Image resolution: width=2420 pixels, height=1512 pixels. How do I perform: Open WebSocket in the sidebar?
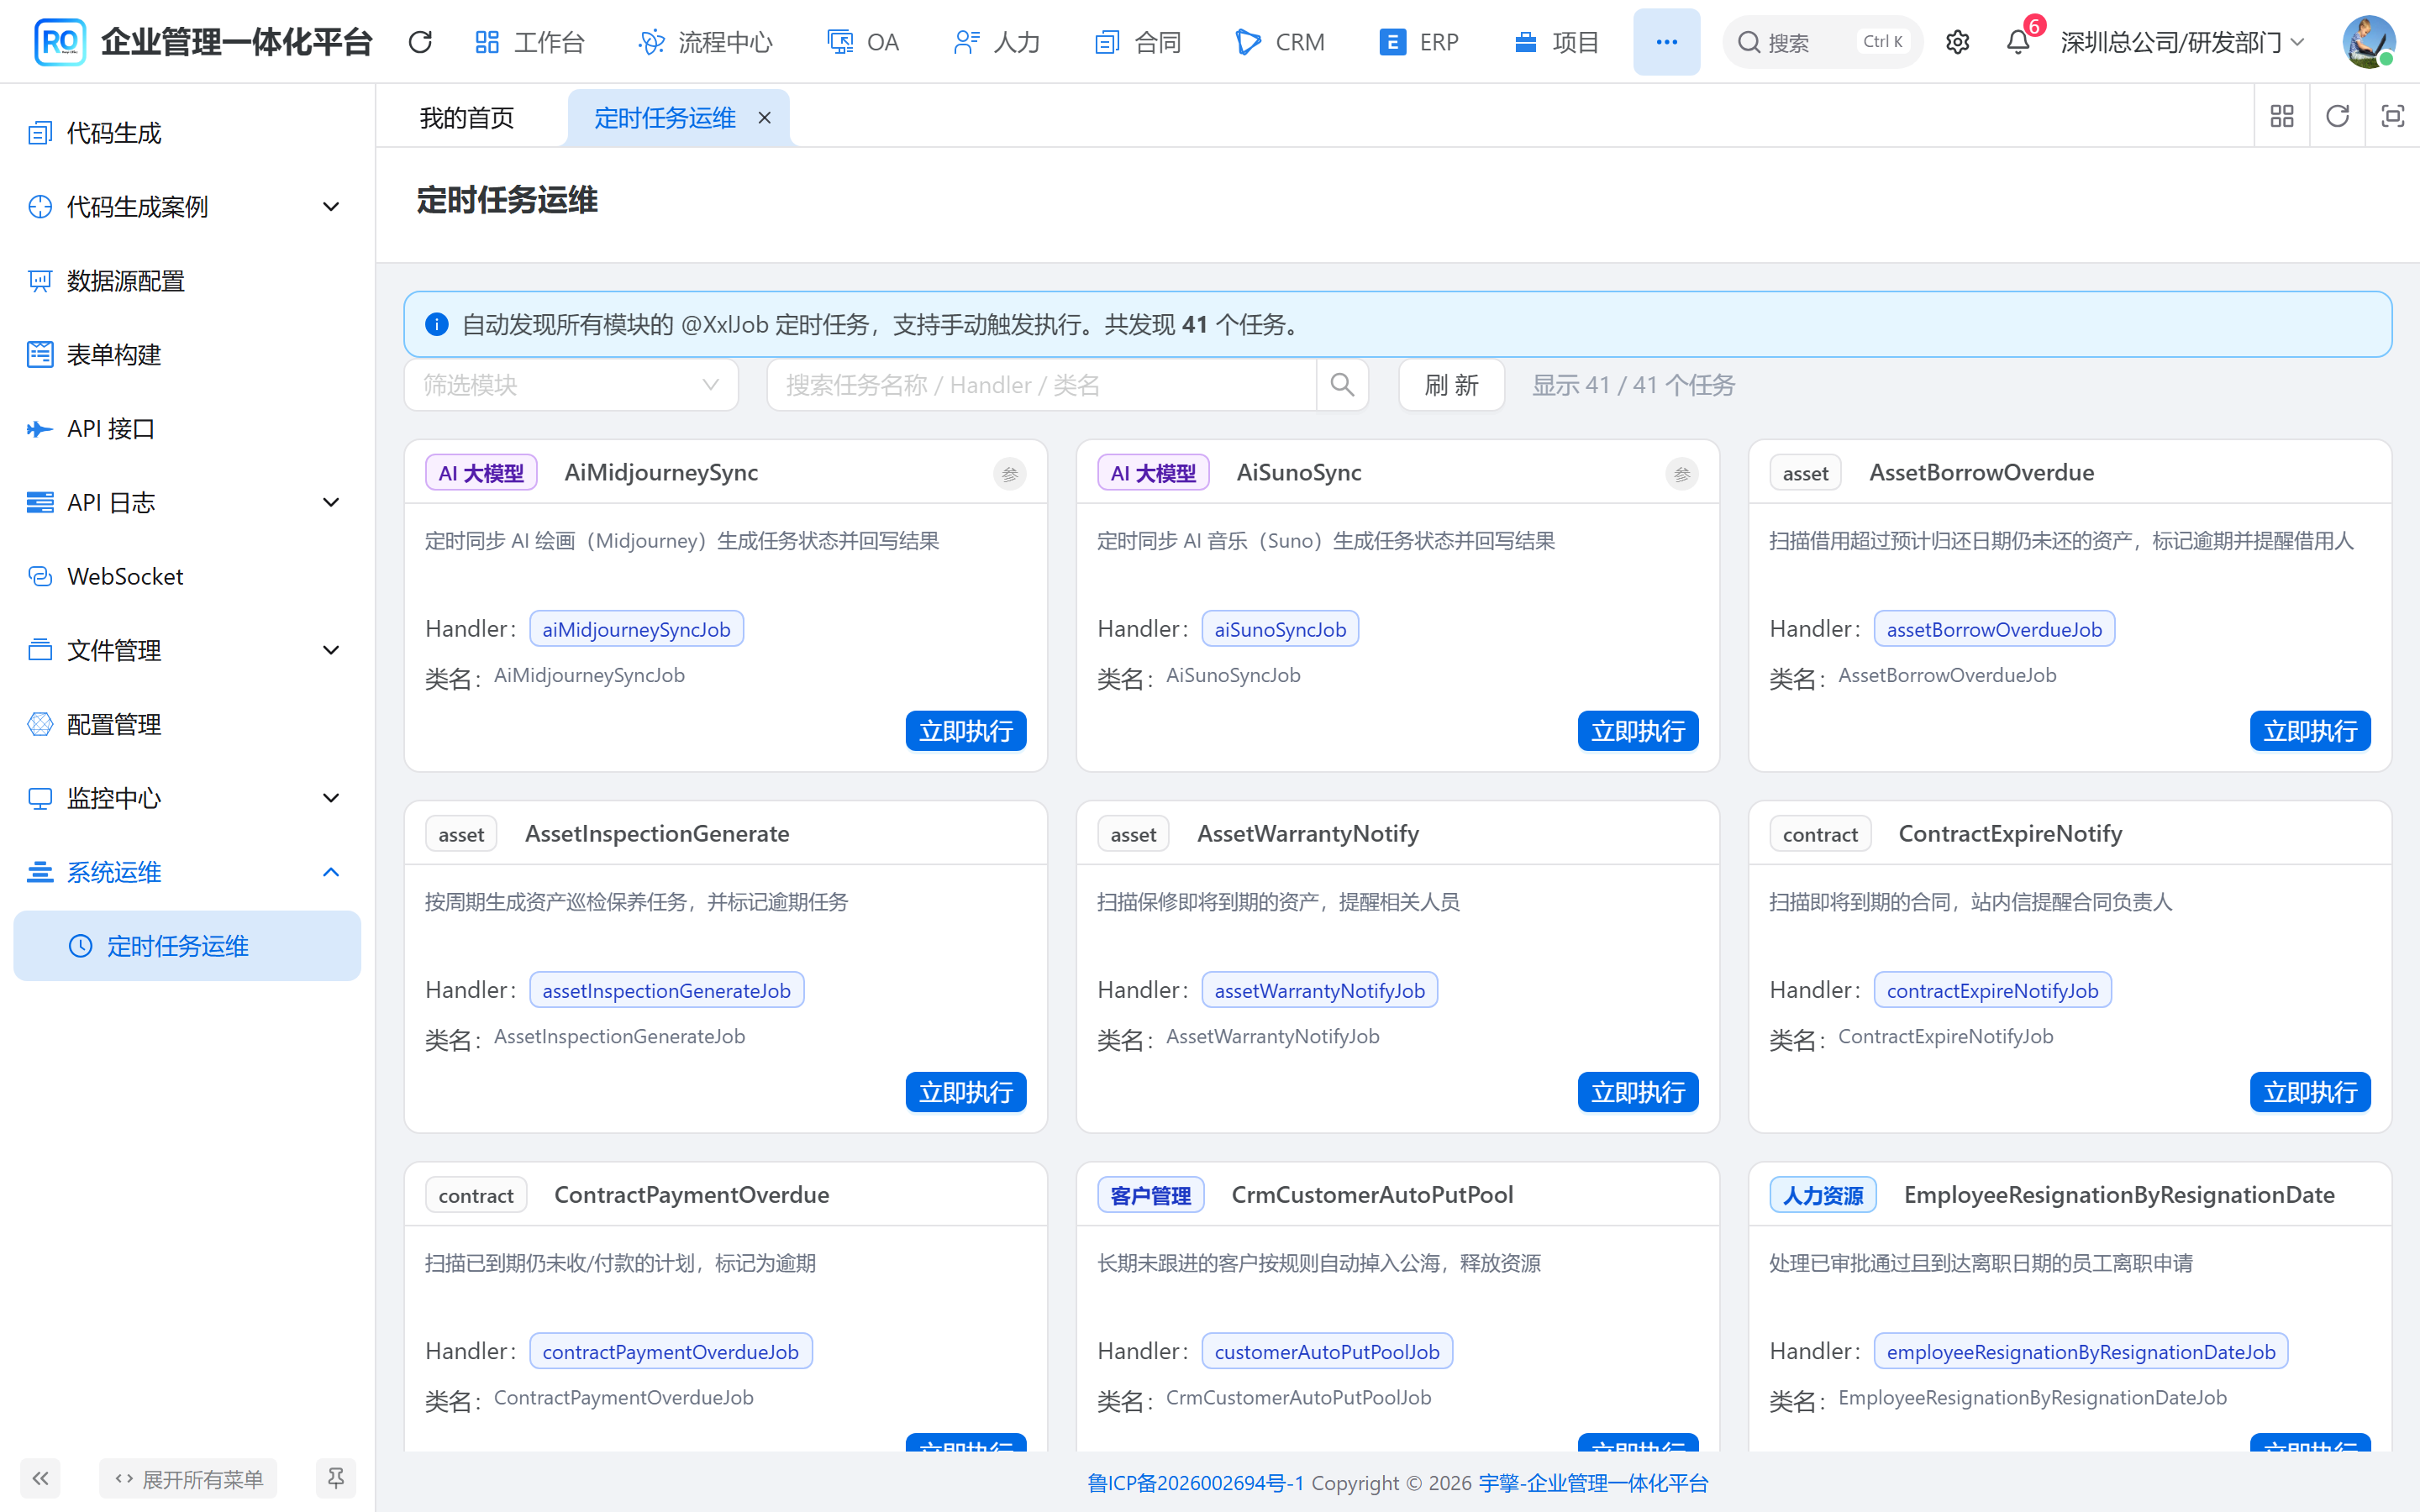click(x=188, y=576)
